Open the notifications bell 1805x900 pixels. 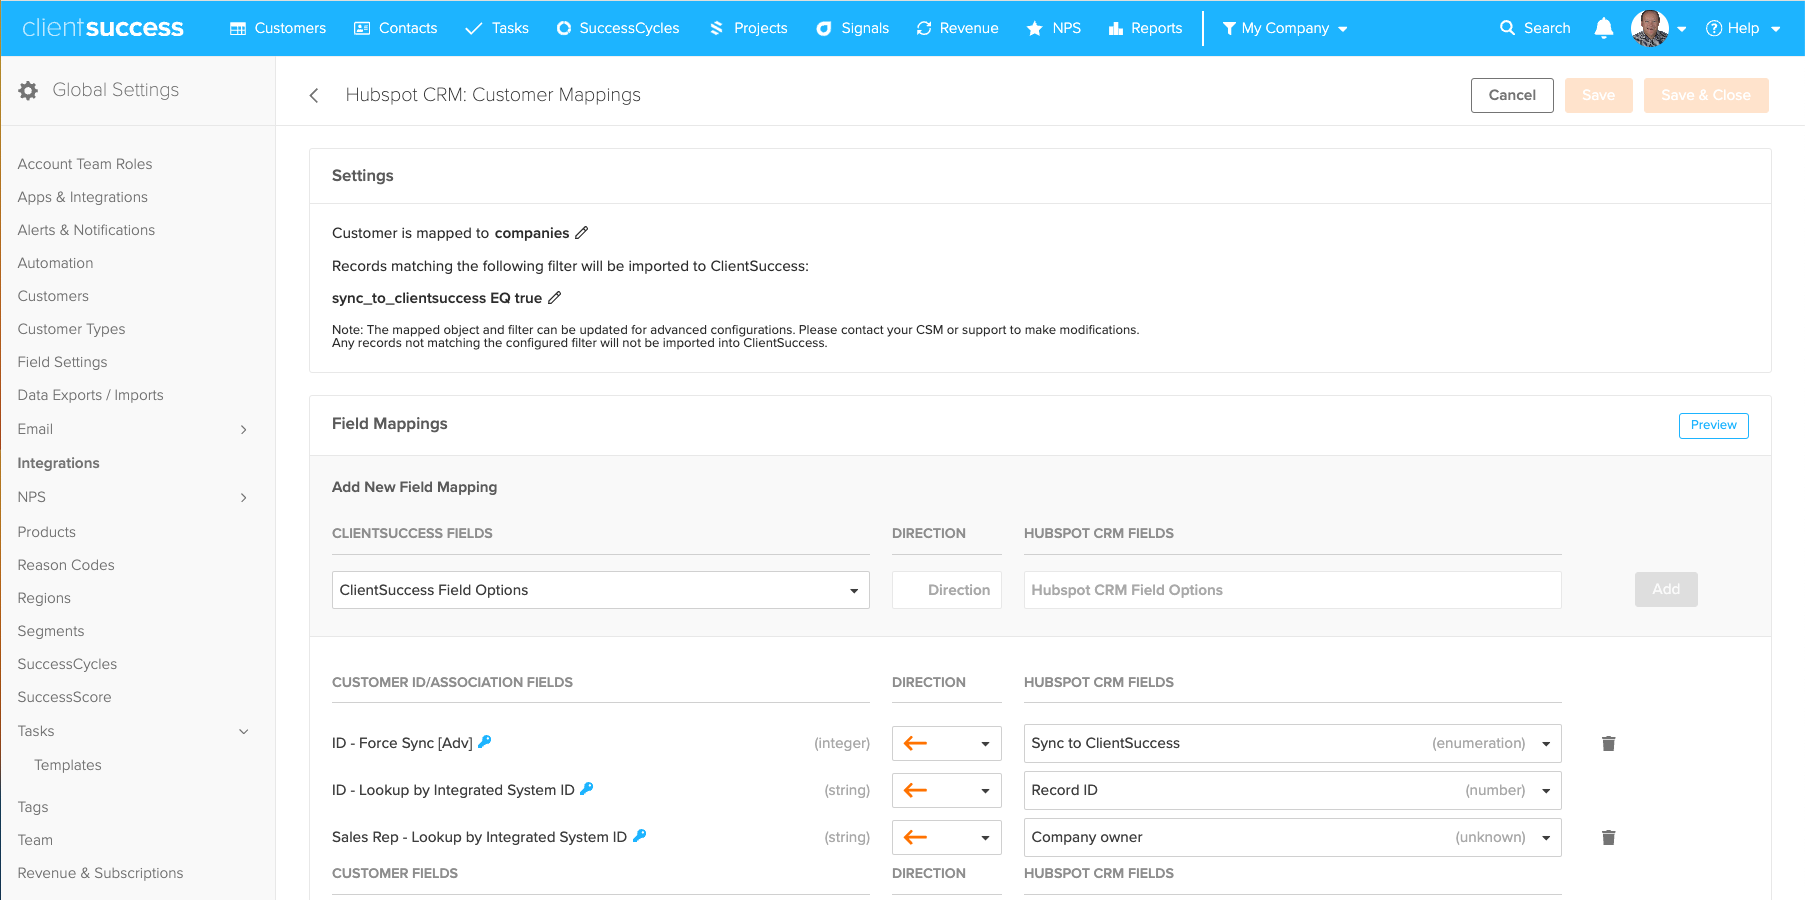[1603, 28]
